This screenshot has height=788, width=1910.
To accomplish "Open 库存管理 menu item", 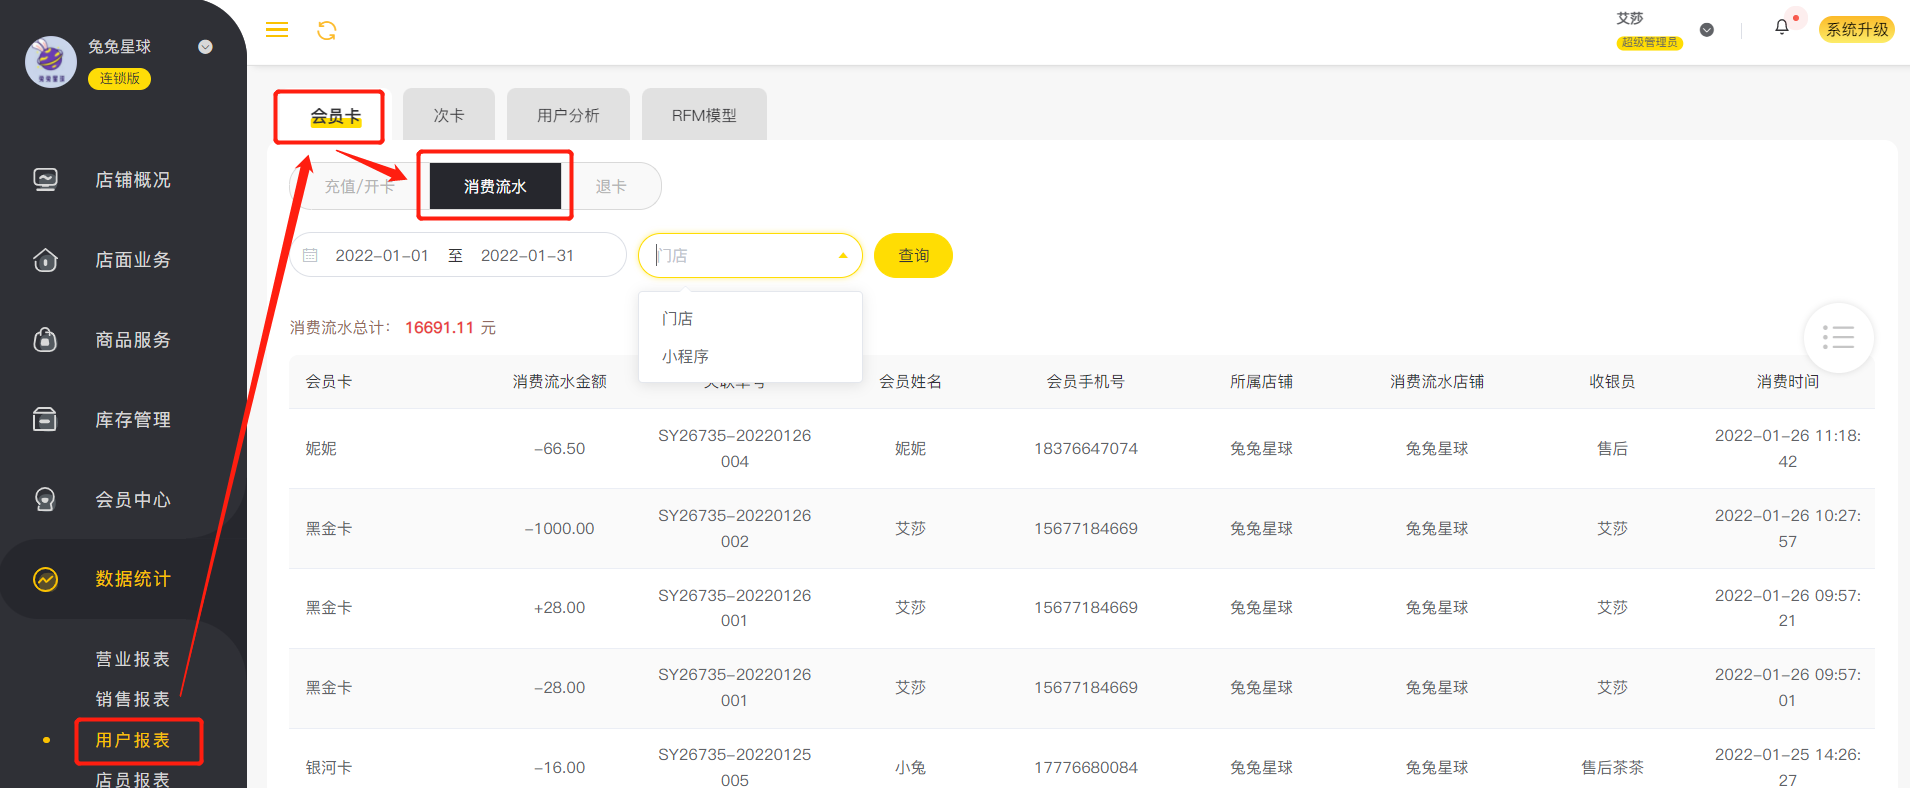I will (x=133, y=420).
